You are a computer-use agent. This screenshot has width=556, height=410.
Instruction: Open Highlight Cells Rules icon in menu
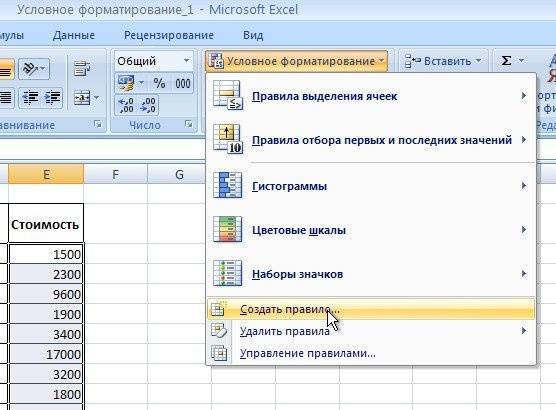coord(228,95)
